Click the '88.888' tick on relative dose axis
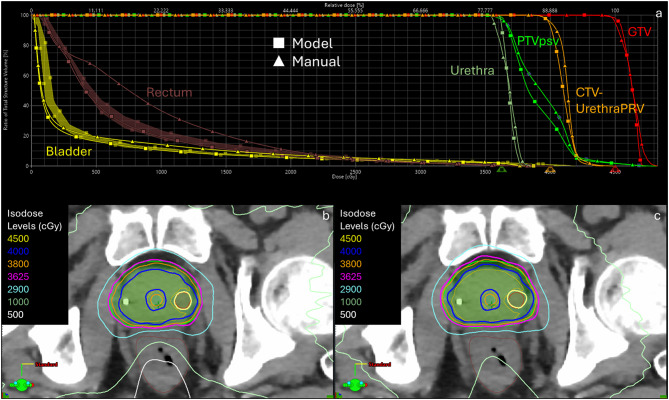The width and height of the screenshot is (669, 400). click(550, 10)
